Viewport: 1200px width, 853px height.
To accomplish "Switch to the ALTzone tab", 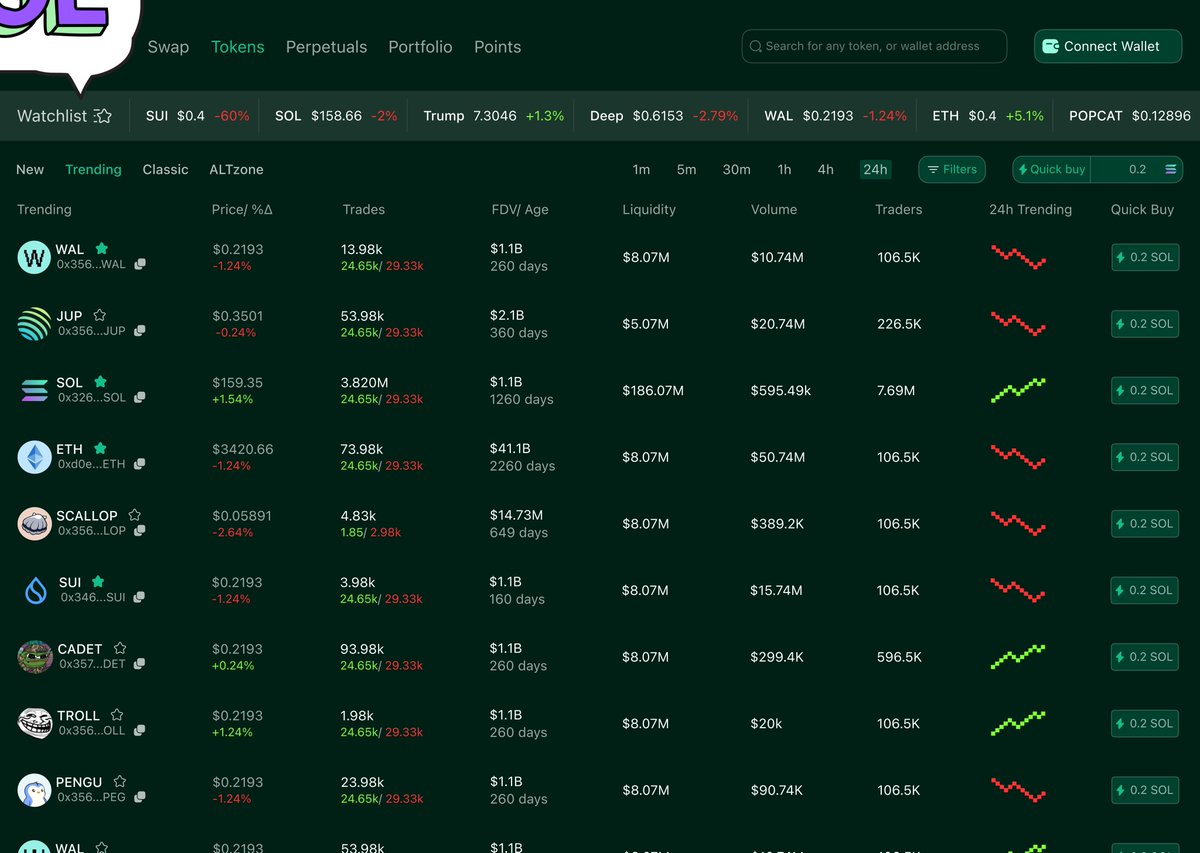I will click(x=236, y=170).
